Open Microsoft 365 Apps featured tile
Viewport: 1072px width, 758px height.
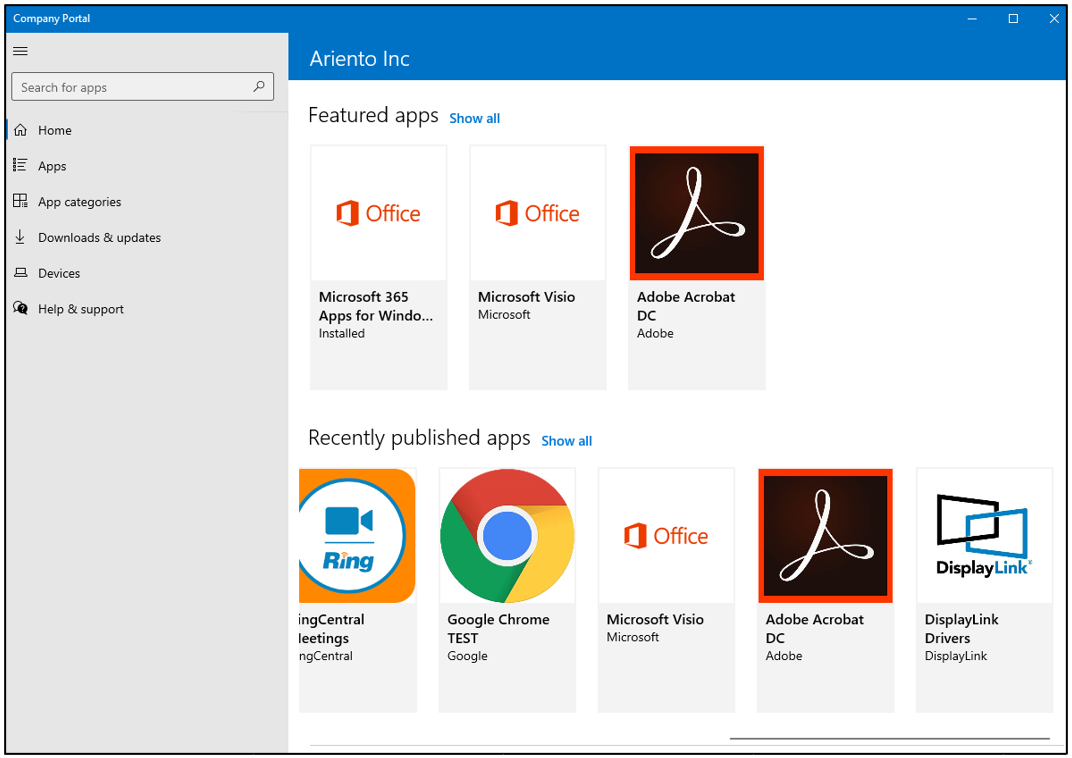click(x=378, y=267)
